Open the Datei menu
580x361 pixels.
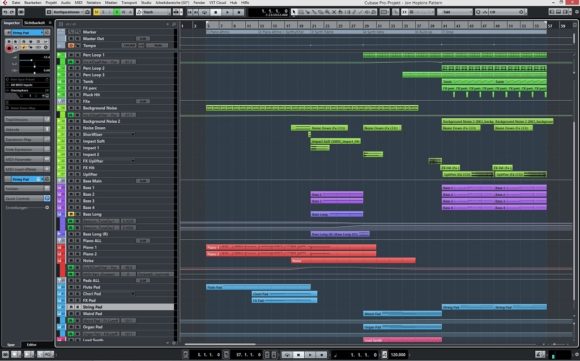click(16, 3)
